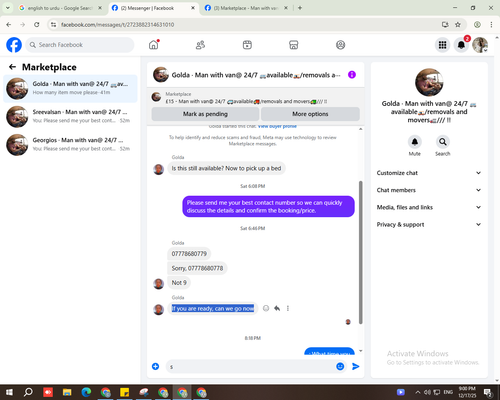The width and height of the screenshot is (500, 400).
Task: Open more options for selected message
Action: tap(288, 308)
